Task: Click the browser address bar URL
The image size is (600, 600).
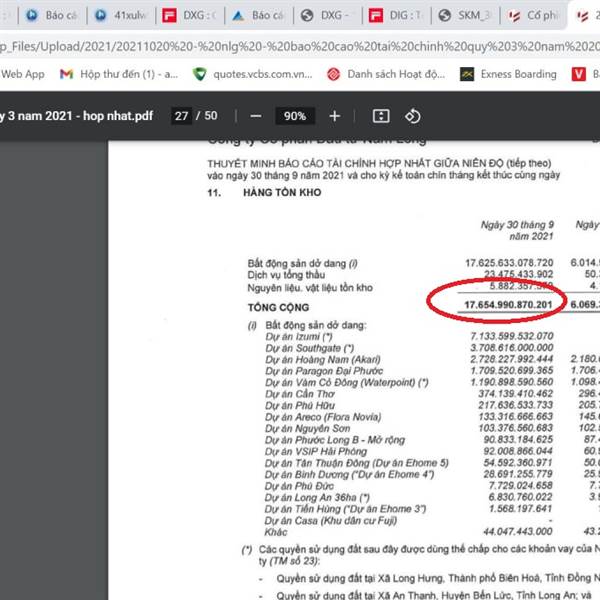Action: [300, 47]
